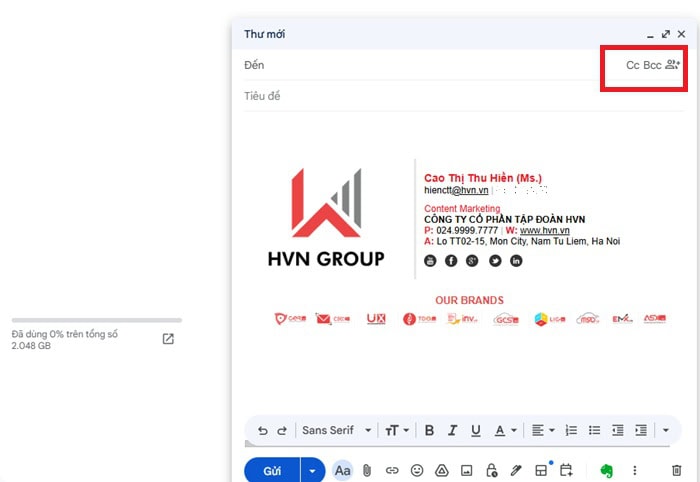Expand more formatting options arrow
700x482 pixels.
tap(666, 431)
